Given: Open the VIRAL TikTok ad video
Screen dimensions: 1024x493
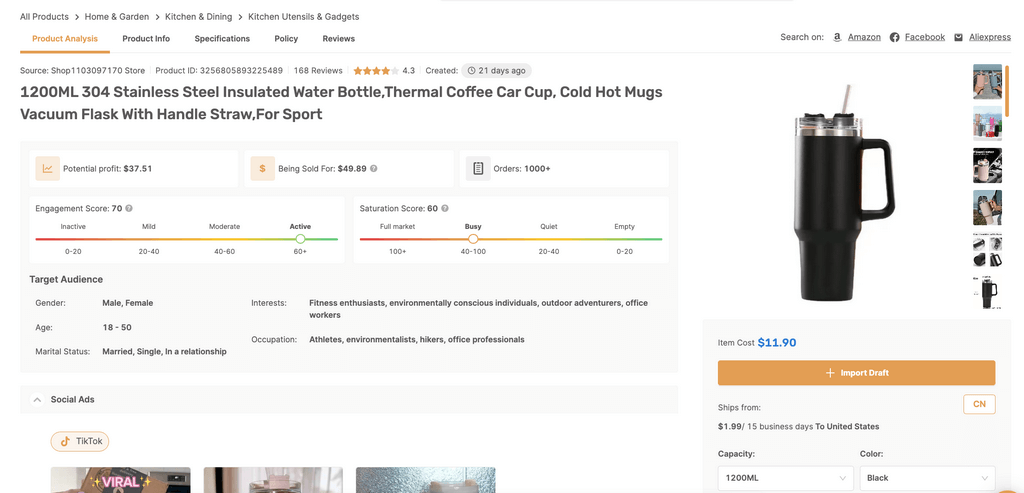Looking at the screenshot, I should pyautogui.click(x=121, y=480).
